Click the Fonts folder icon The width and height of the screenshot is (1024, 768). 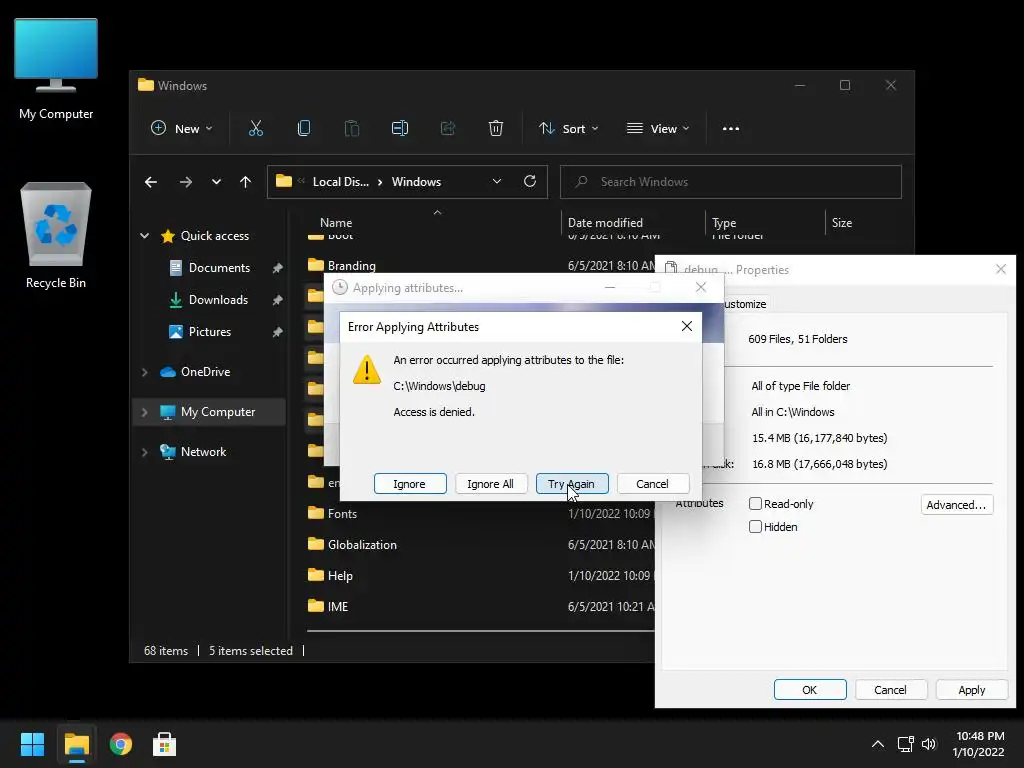coord(316,513)
